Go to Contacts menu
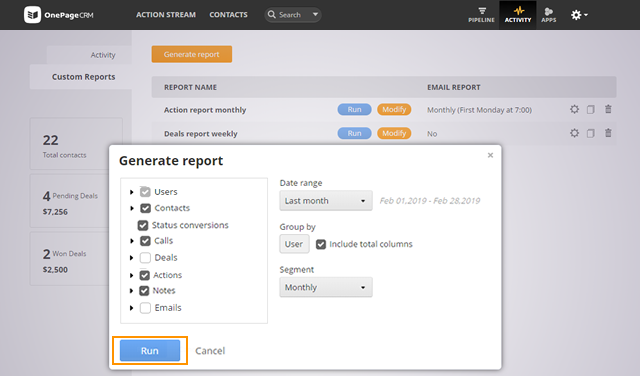640x376 pixels. (228, 15)
